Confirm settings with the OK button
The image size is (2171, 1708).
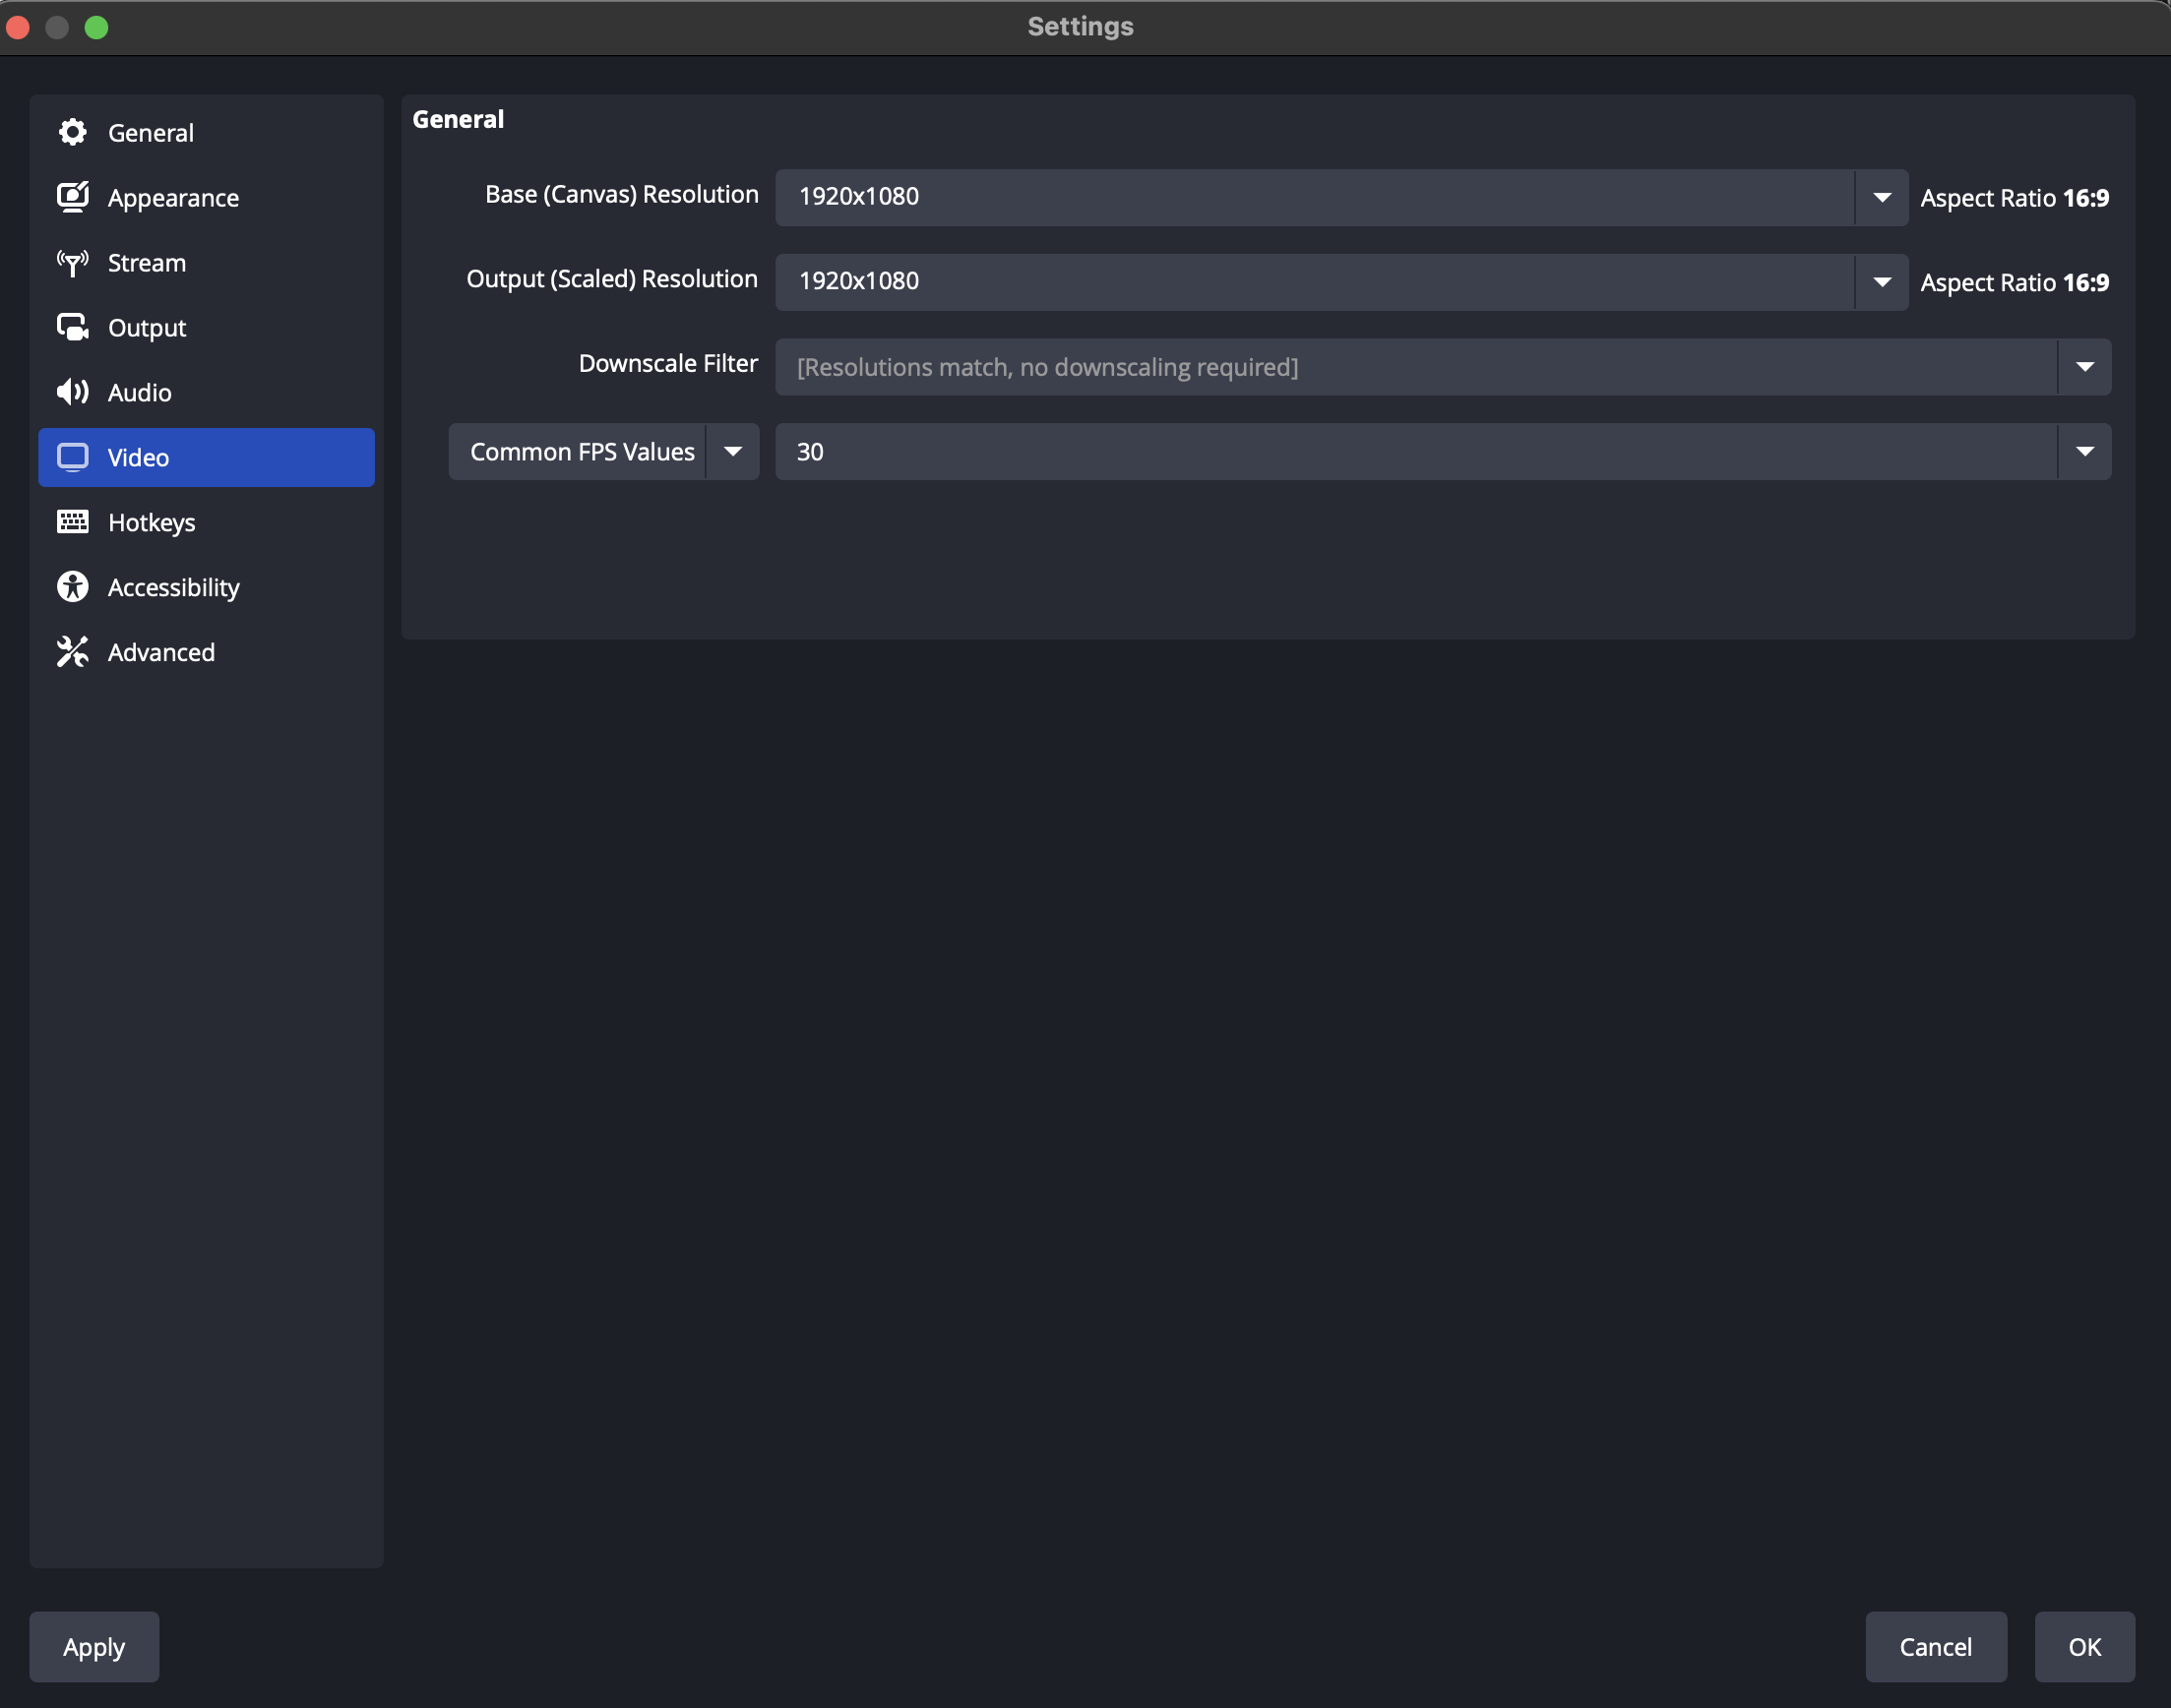click(2084, 1647)
